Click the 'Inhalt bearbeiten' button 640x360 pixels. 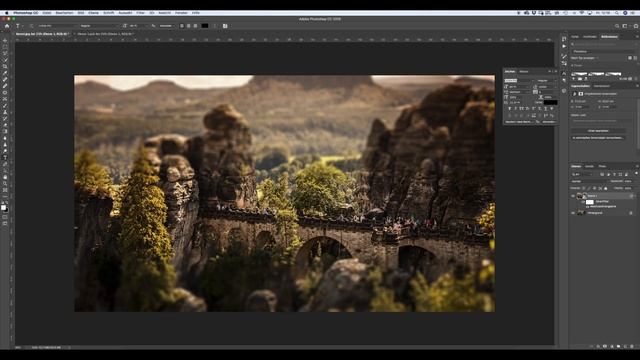598,131
